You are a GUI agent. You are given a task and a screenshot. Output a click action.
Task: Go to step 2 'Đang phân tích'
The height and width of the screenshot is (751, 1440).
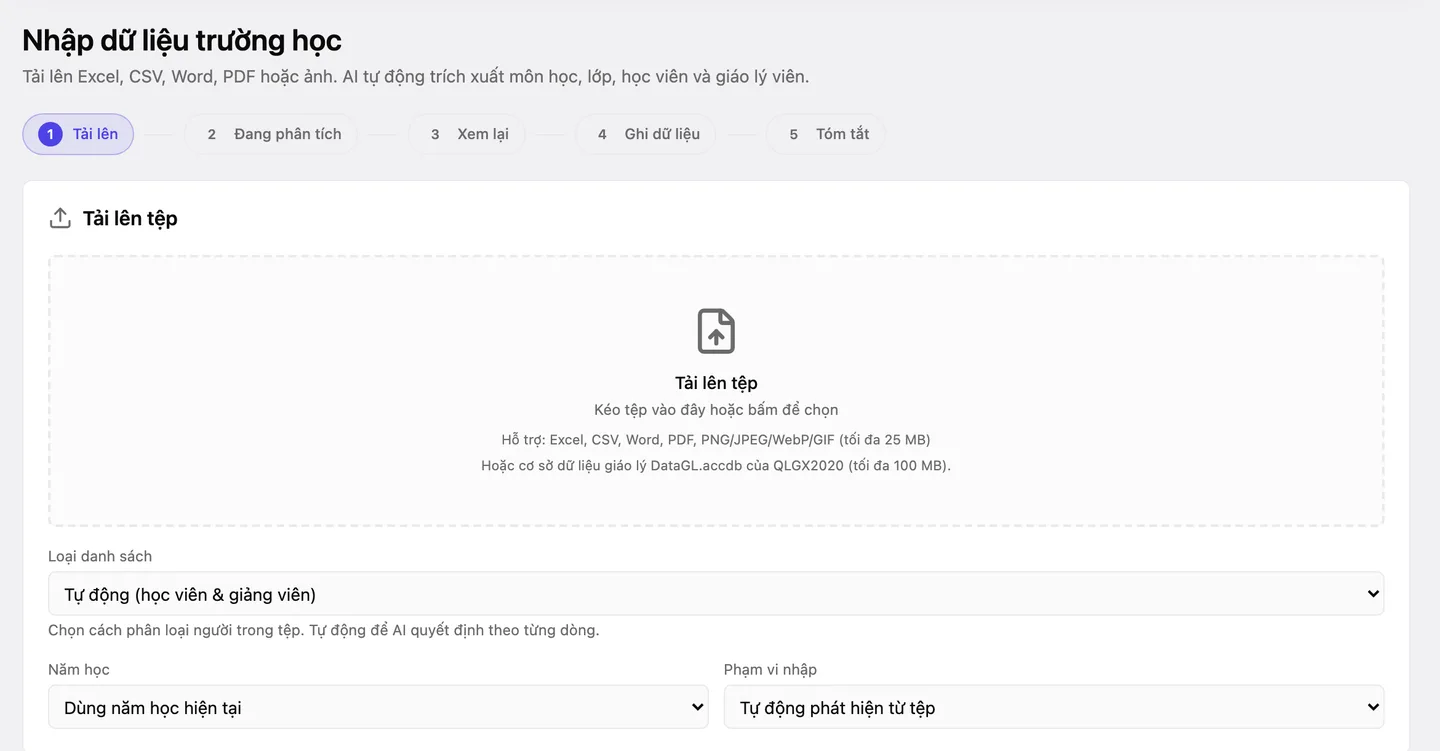[271, 134]
